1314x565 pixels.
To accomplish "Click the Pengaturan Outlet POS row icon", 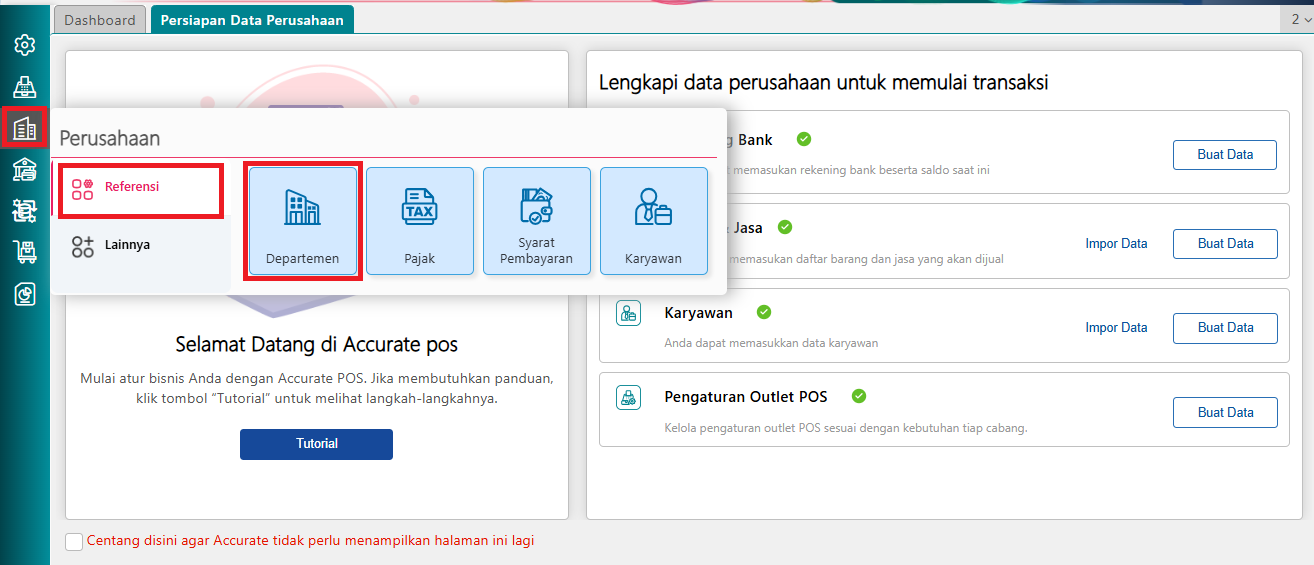I will click(628, 397).
